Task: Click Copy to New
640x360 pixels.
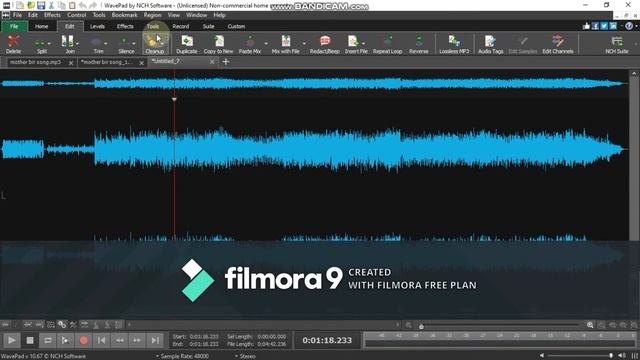Action: [x=218, y=44]
